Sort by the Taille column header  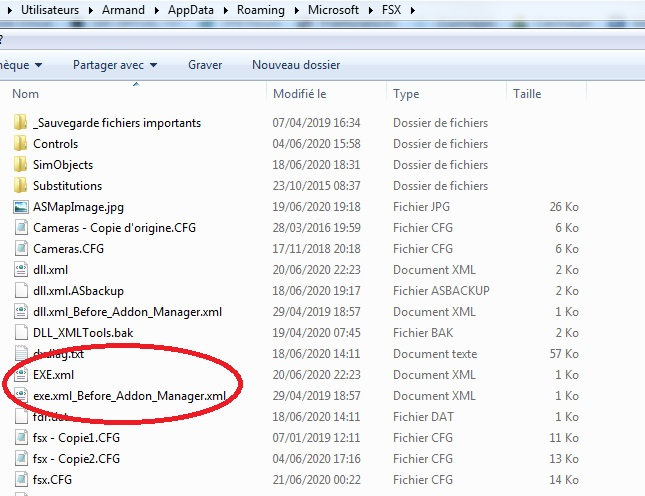tap(527, 94)
